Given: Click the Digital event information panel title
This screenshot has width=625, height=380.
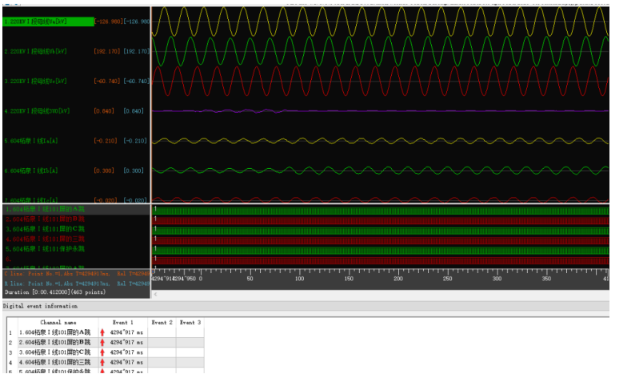Looking at the screenshot, I should (x=40, y=306).
